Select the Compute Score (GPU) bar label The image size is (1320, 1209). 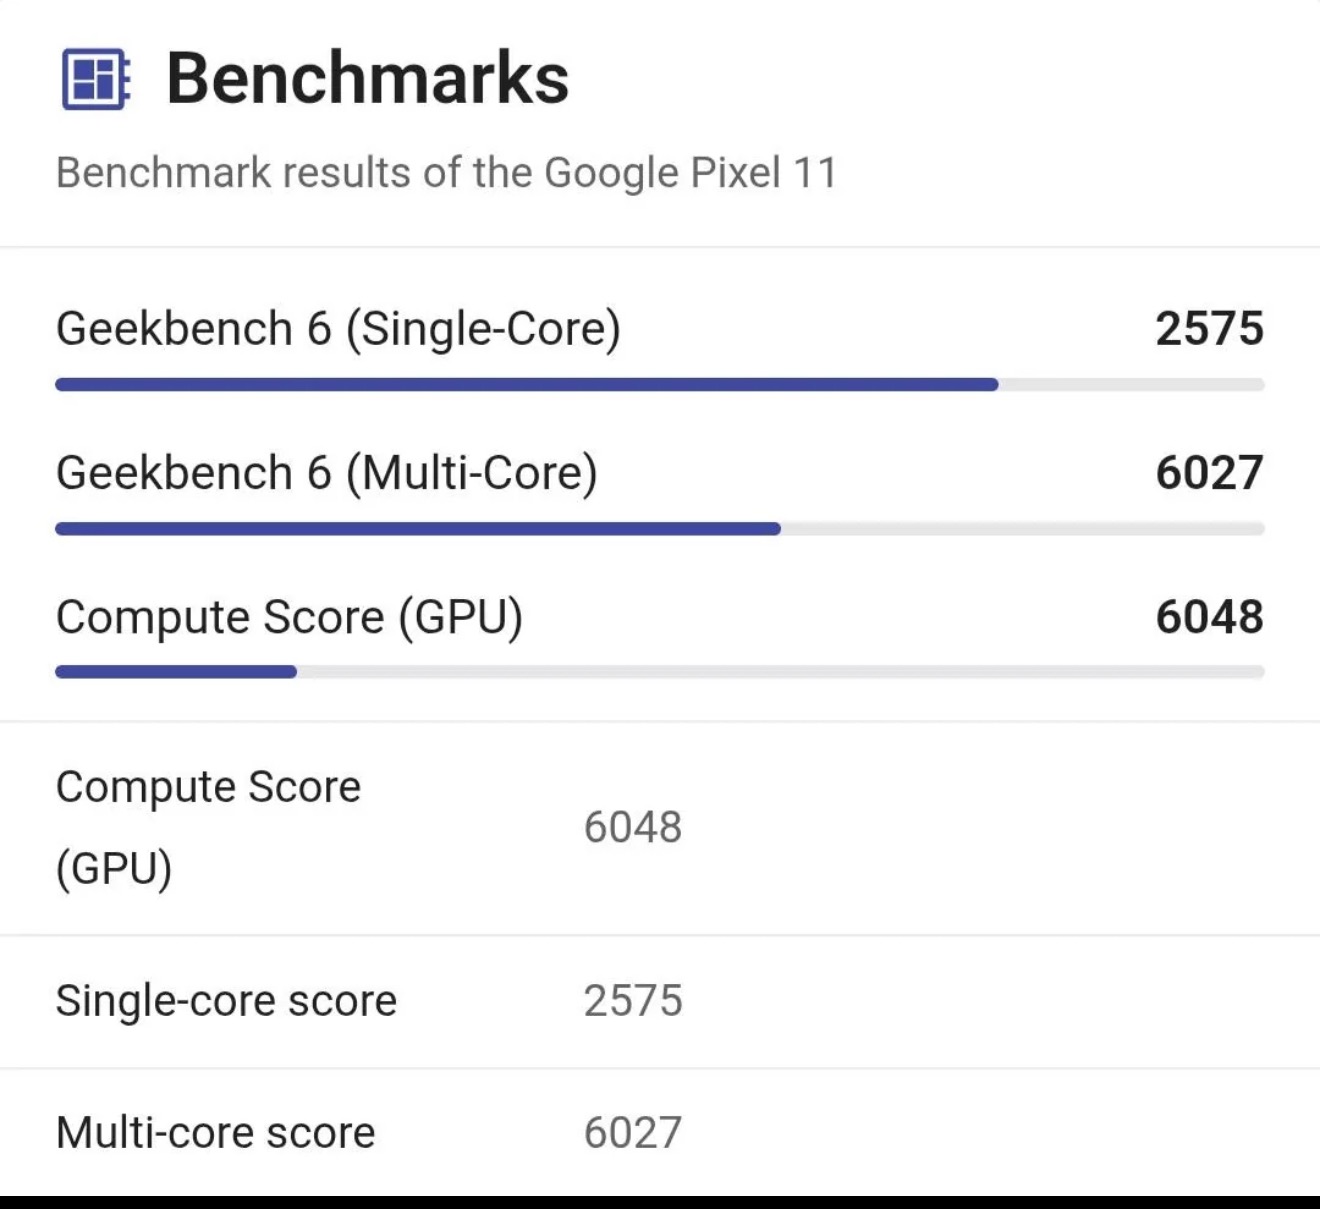pyautogui.click(x=289, y=617)
